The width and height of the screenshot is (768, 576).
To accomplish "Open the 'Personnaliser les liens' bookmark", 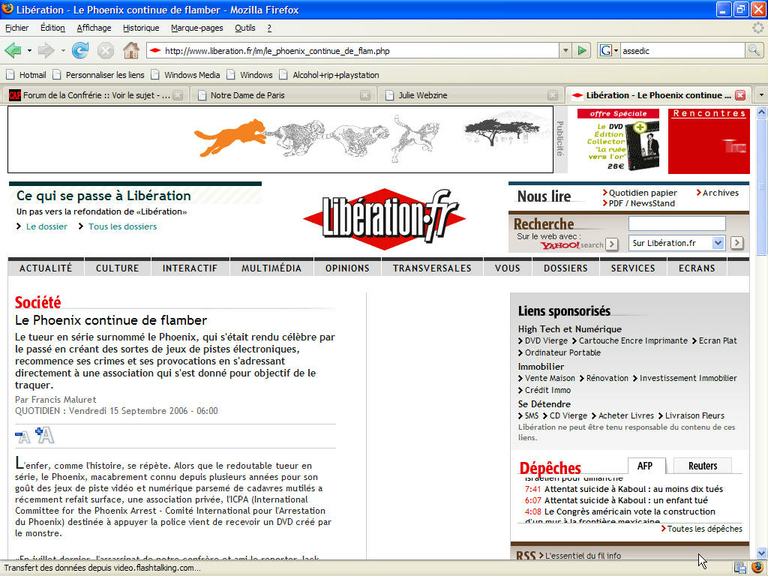I will pos(99,75).
